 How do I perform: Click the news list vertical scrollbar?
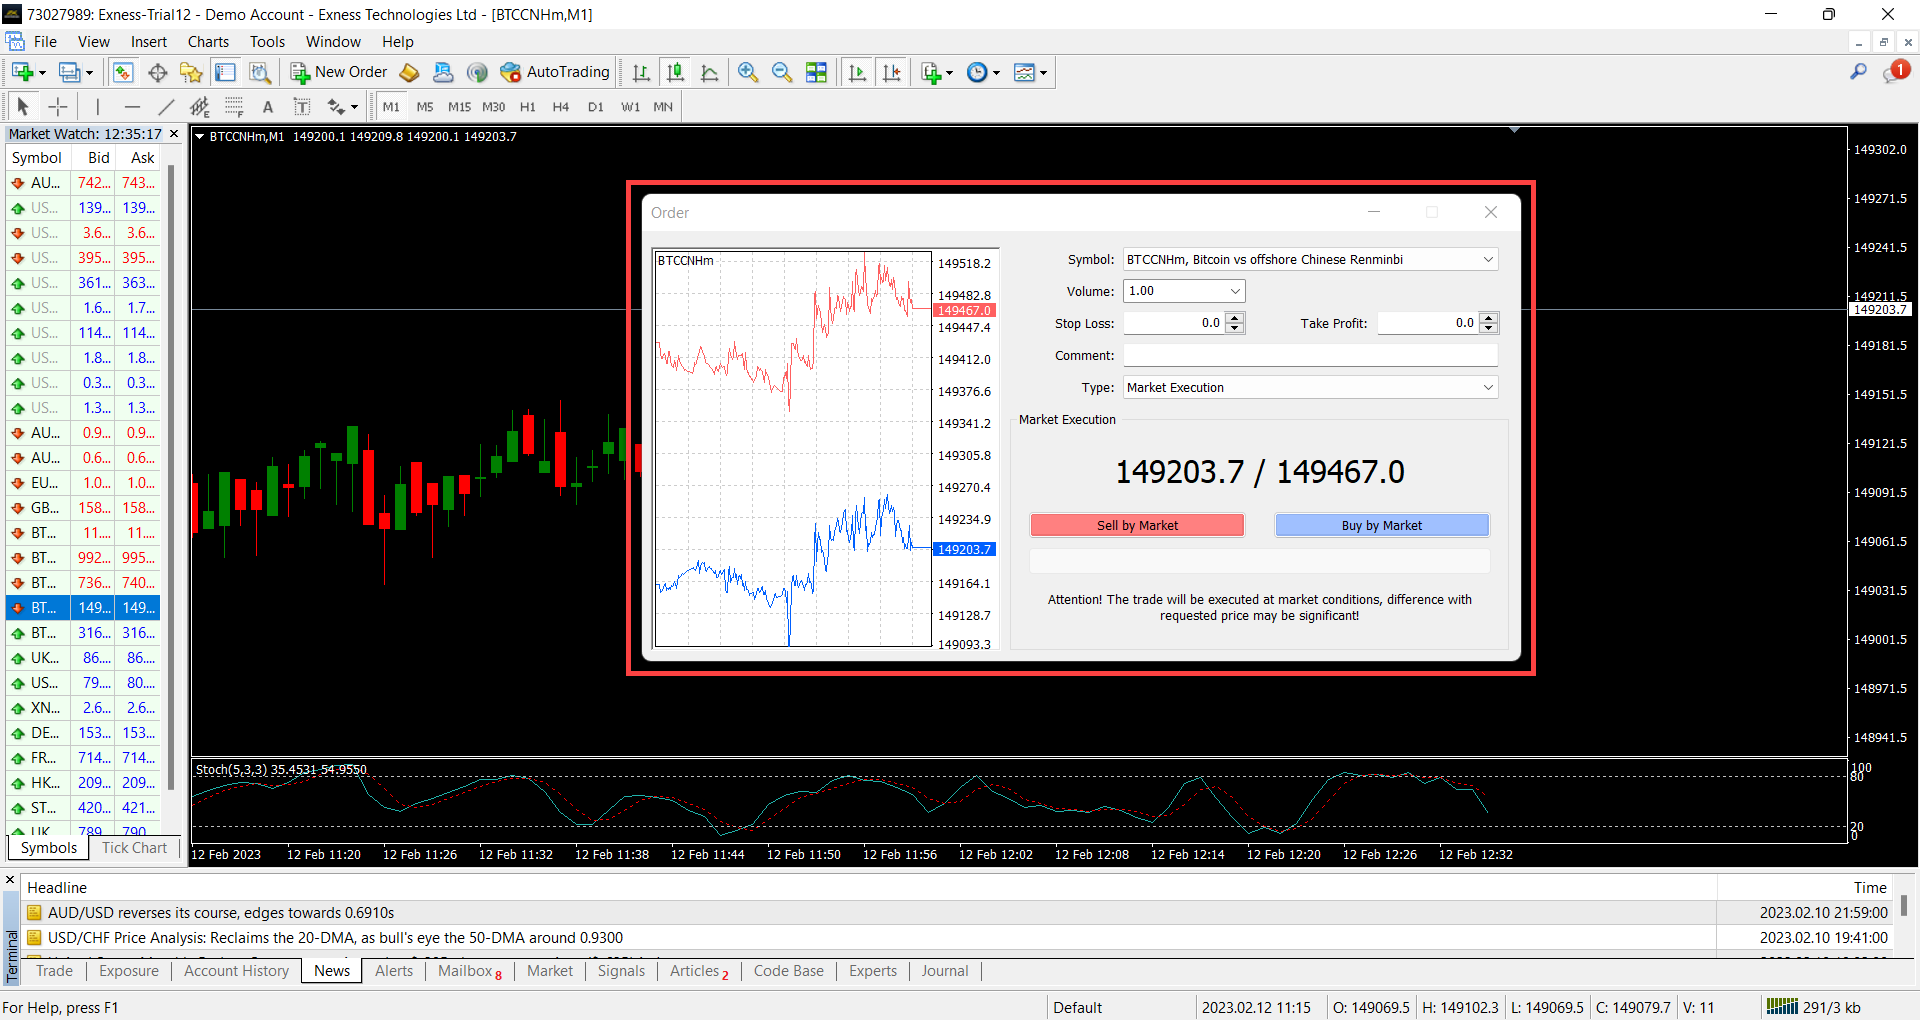coord(1904,905)
